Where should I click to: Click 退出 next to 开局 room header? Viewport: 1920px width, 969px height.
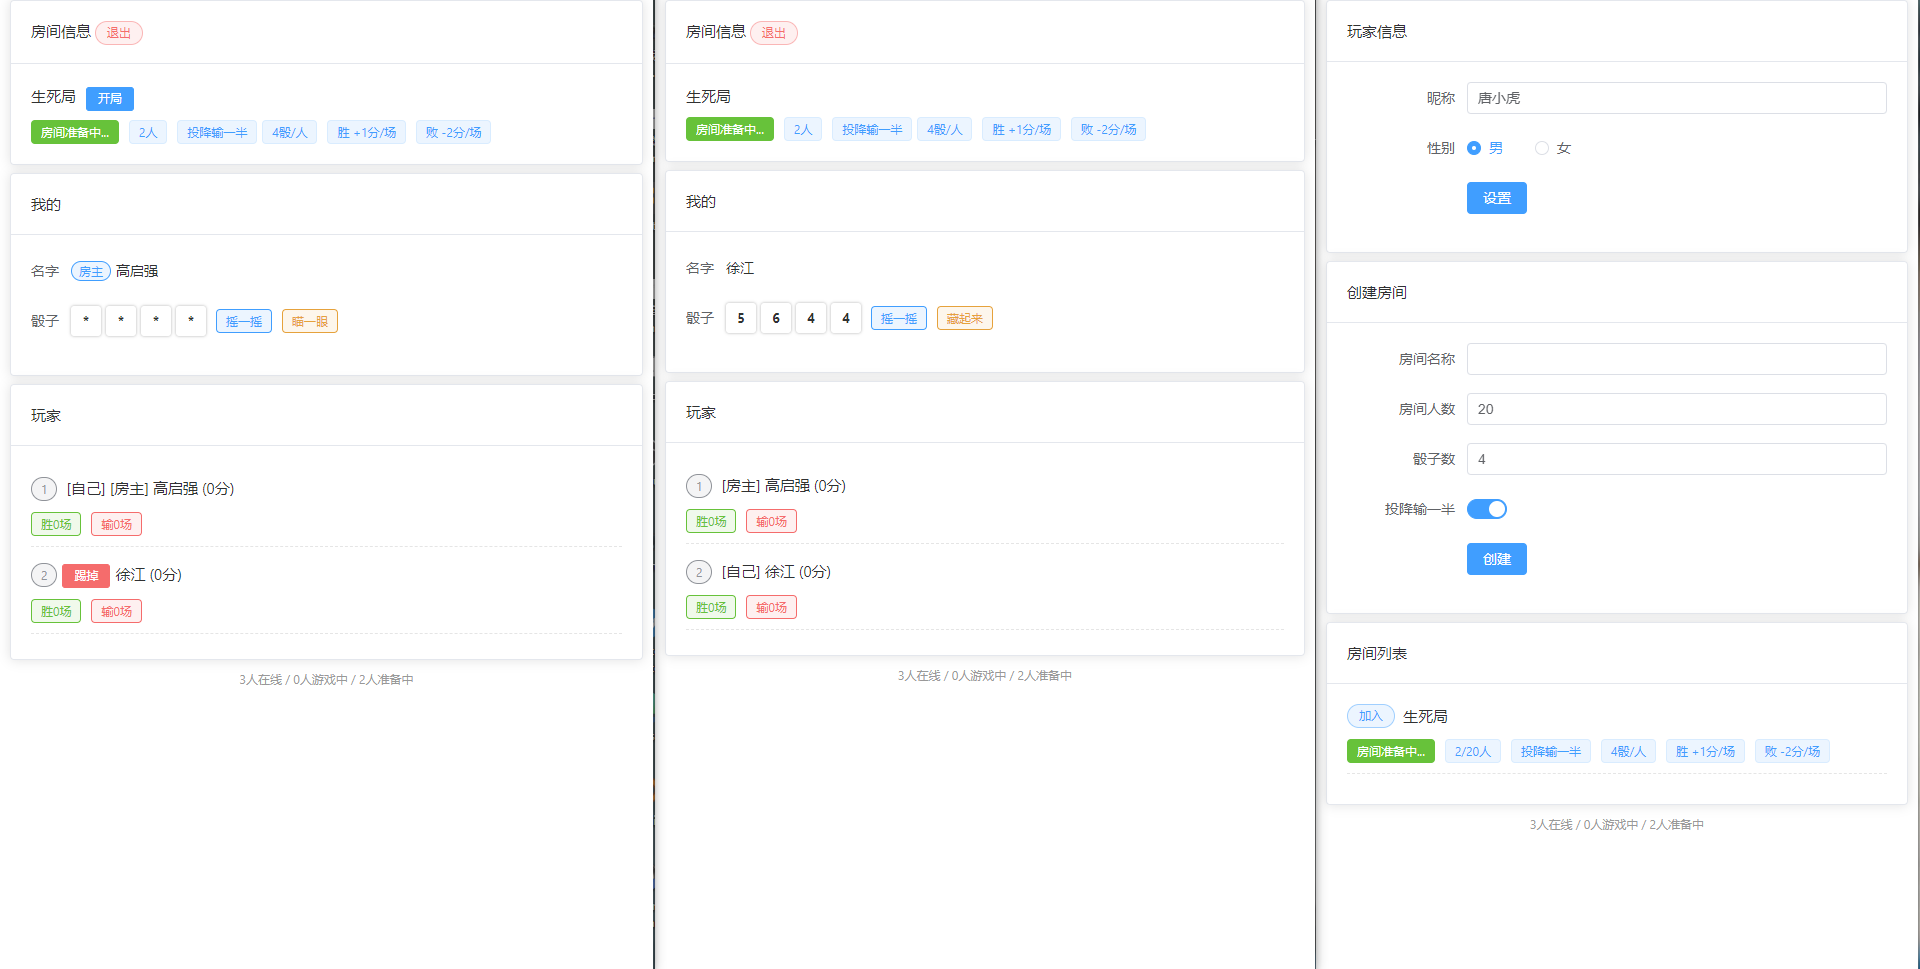(x=119, y=33)
